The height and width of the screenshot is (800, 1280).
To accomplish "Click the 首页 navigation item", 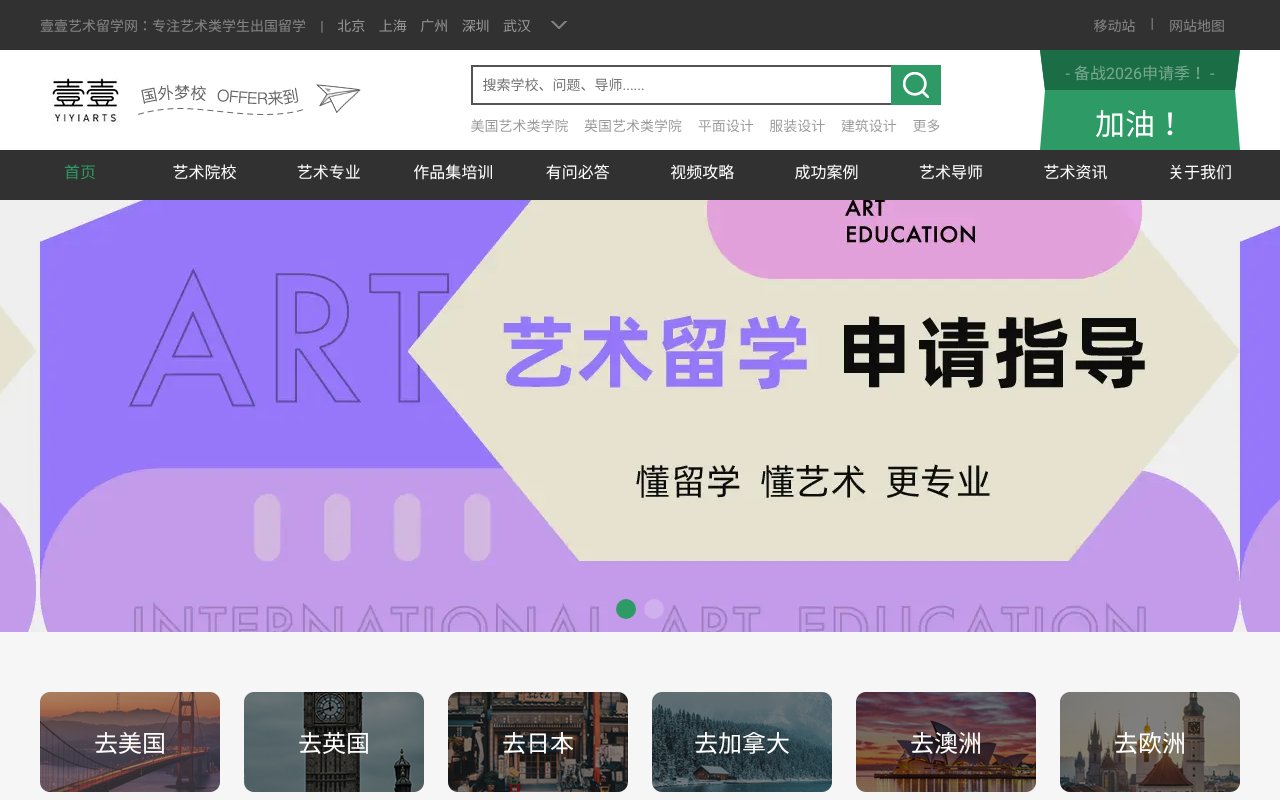I will tap(79, 172).
